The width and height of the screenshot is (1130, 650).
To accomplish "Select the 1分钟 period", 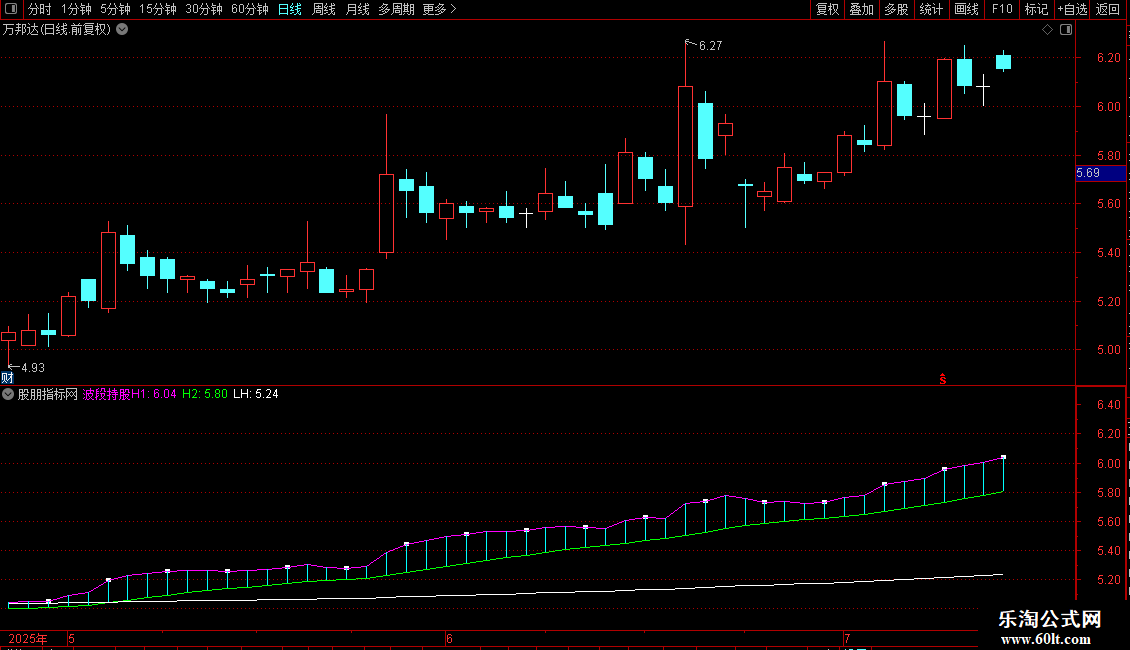I will tap(76, 9).
